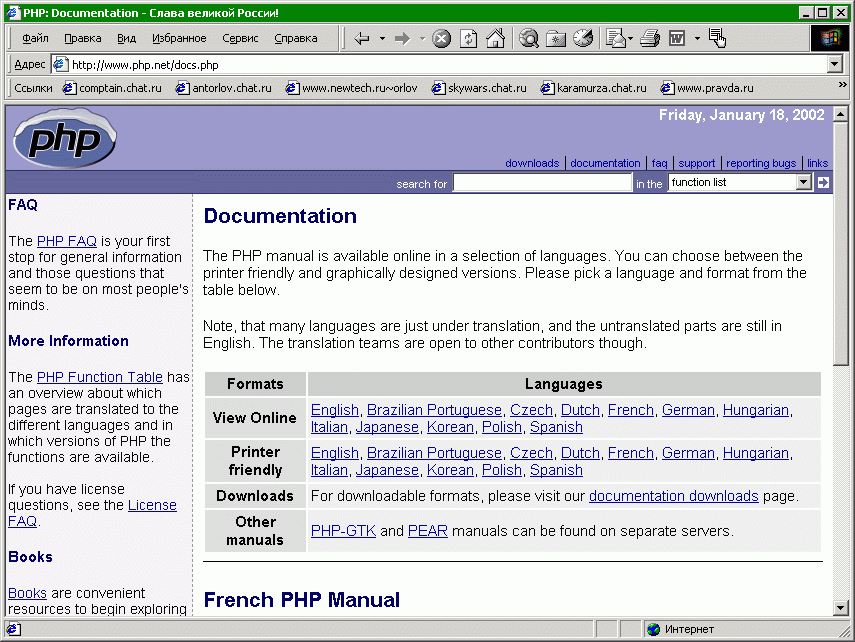Screen dimensions: 855x642
Task: Open the PHP Function Table link
Action: coord(100,377)
